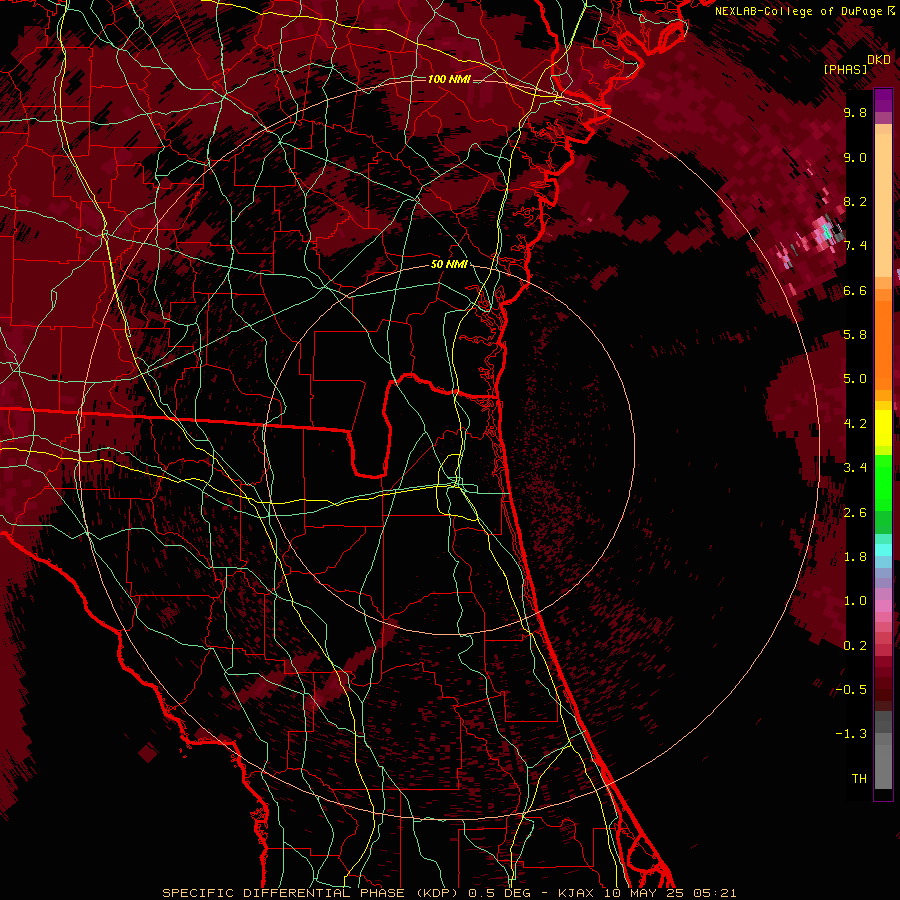The width and height of the screenshot is (900, 900).
Task: Click the -1.3 legend value
Action: coord(851,734)
